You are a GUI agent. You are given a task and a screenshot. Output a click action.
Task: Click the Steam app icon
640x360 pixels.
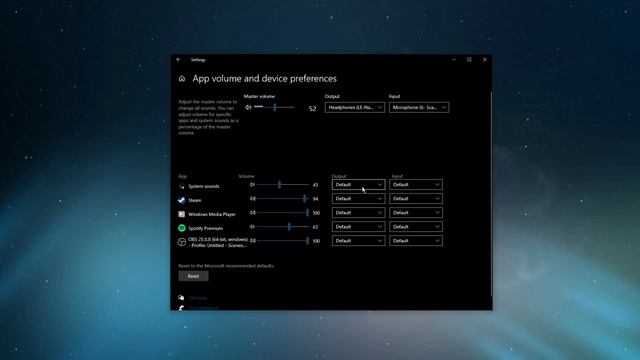pyautogui.click(x=182, y=200)
